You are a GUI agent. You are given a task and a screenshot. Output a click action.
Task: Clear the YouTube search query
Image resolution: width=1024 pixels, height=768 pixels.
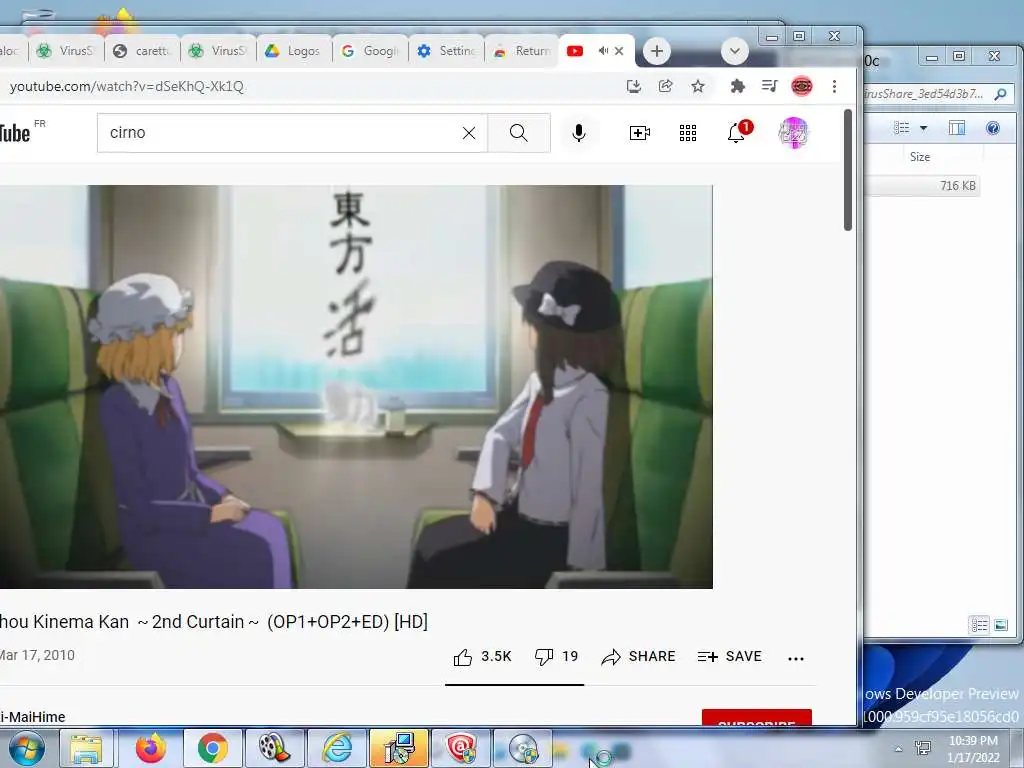point(469,133)
